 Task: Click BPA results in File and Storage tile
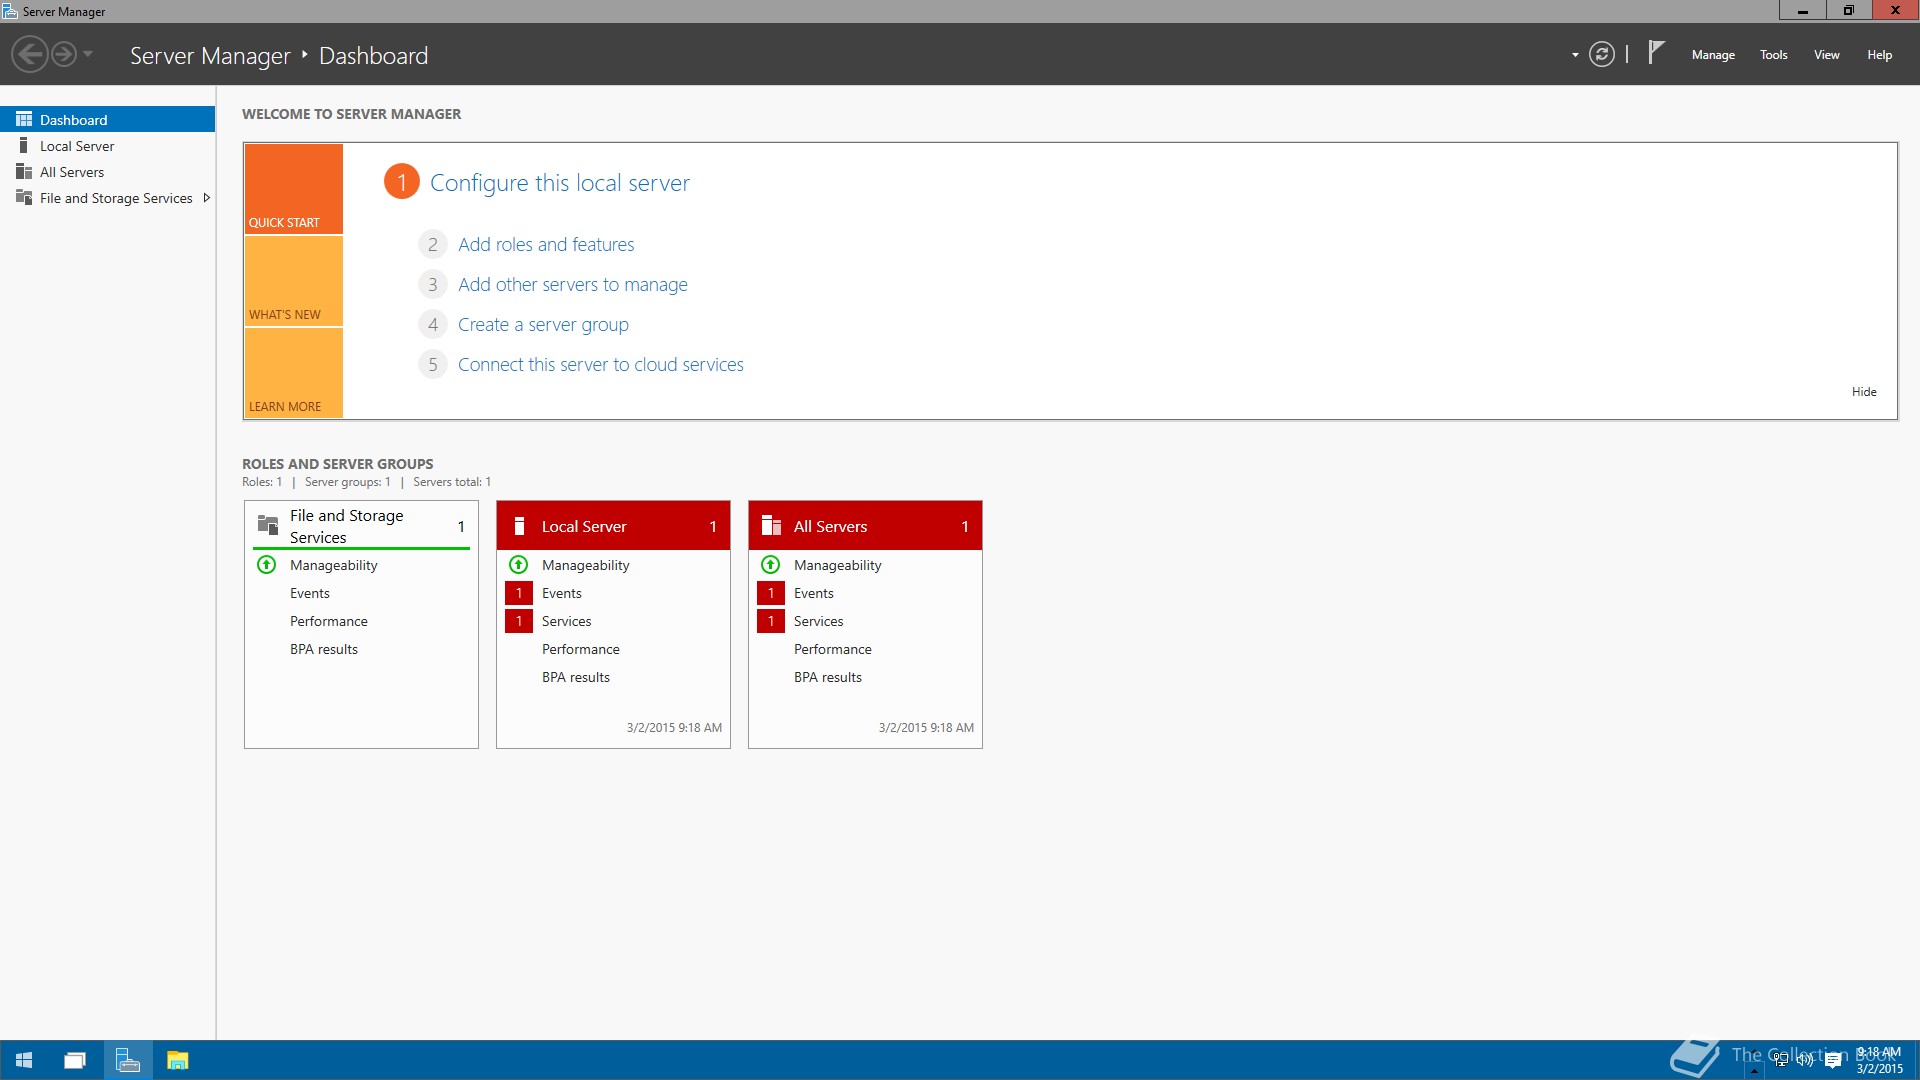point(324,649)
